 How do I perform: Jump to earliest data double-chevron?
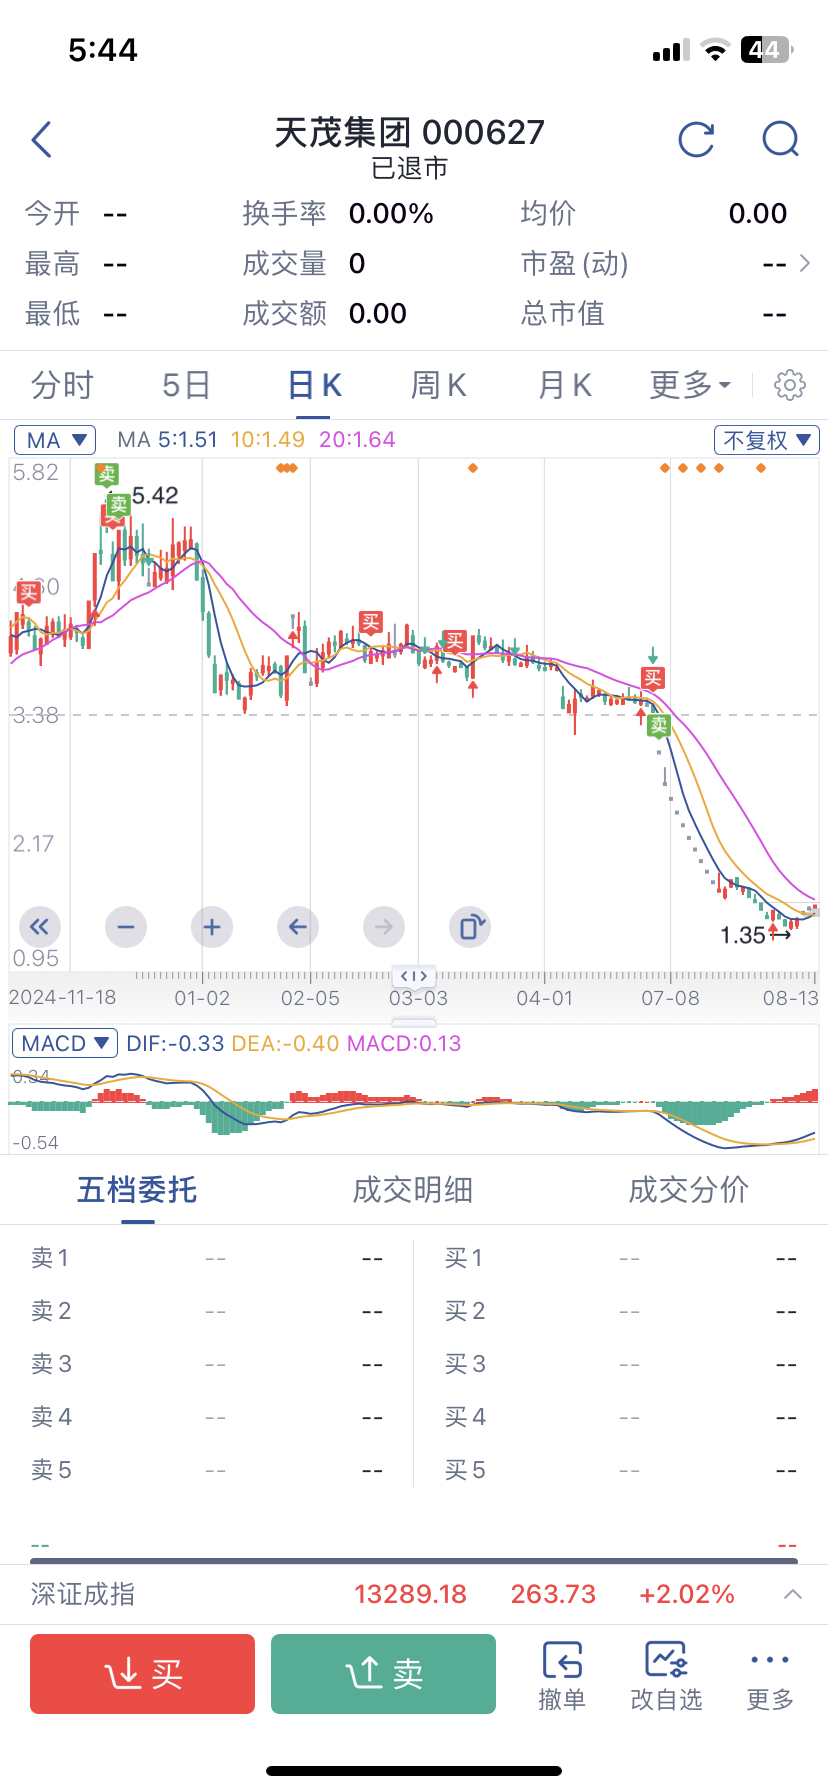point(39,927)
